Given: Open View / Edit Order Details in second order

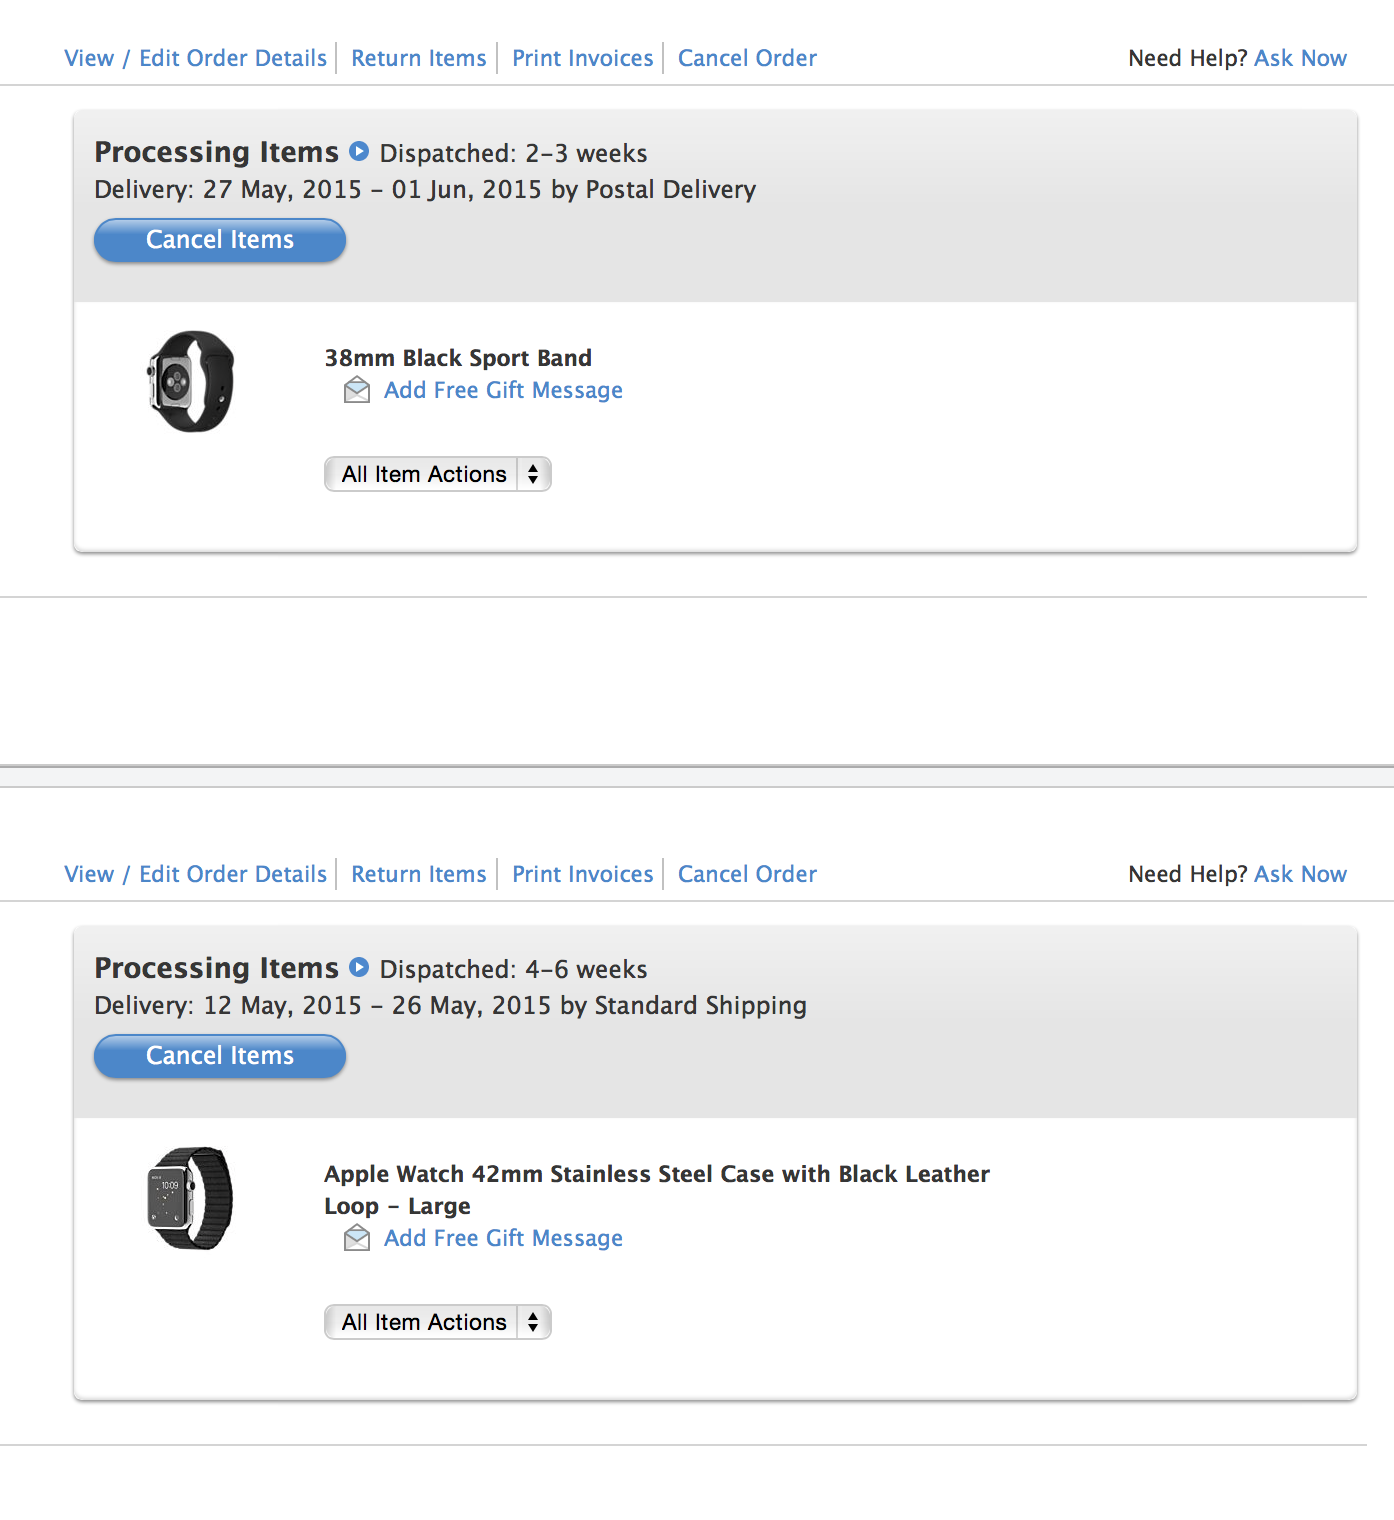Looking at the screenshot, I should pyautogui.click(x=195, y=874).
